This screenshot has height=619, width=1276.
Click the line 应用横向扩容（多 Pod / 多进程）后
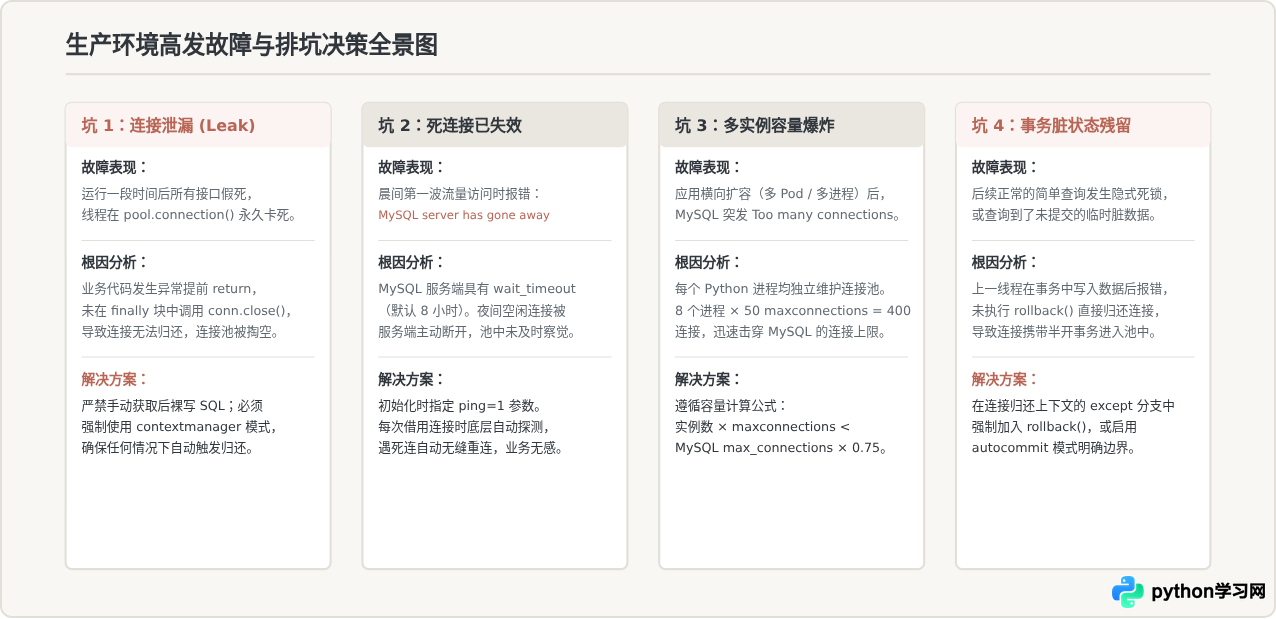point(781,194)
